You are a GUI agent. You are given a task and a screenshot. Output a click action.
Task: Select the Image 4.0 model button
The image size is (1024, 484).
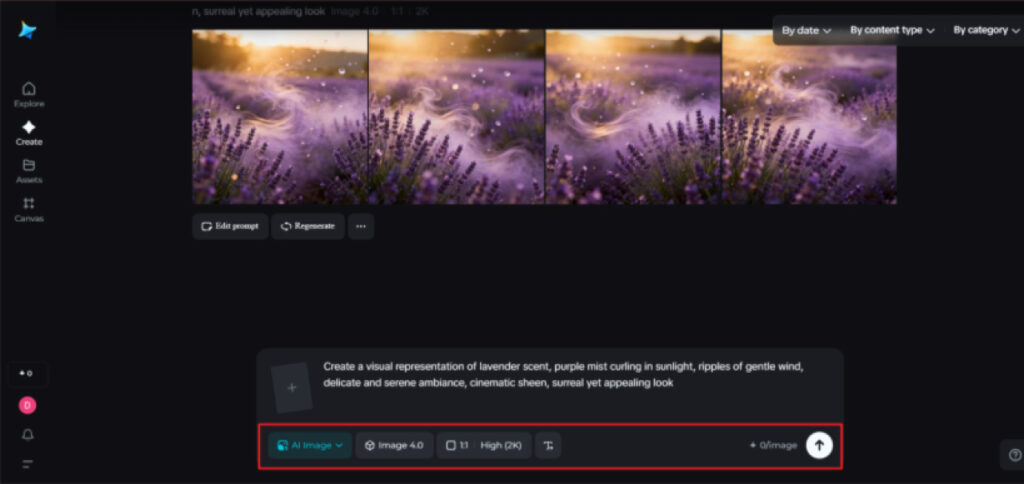click(394, 445)
